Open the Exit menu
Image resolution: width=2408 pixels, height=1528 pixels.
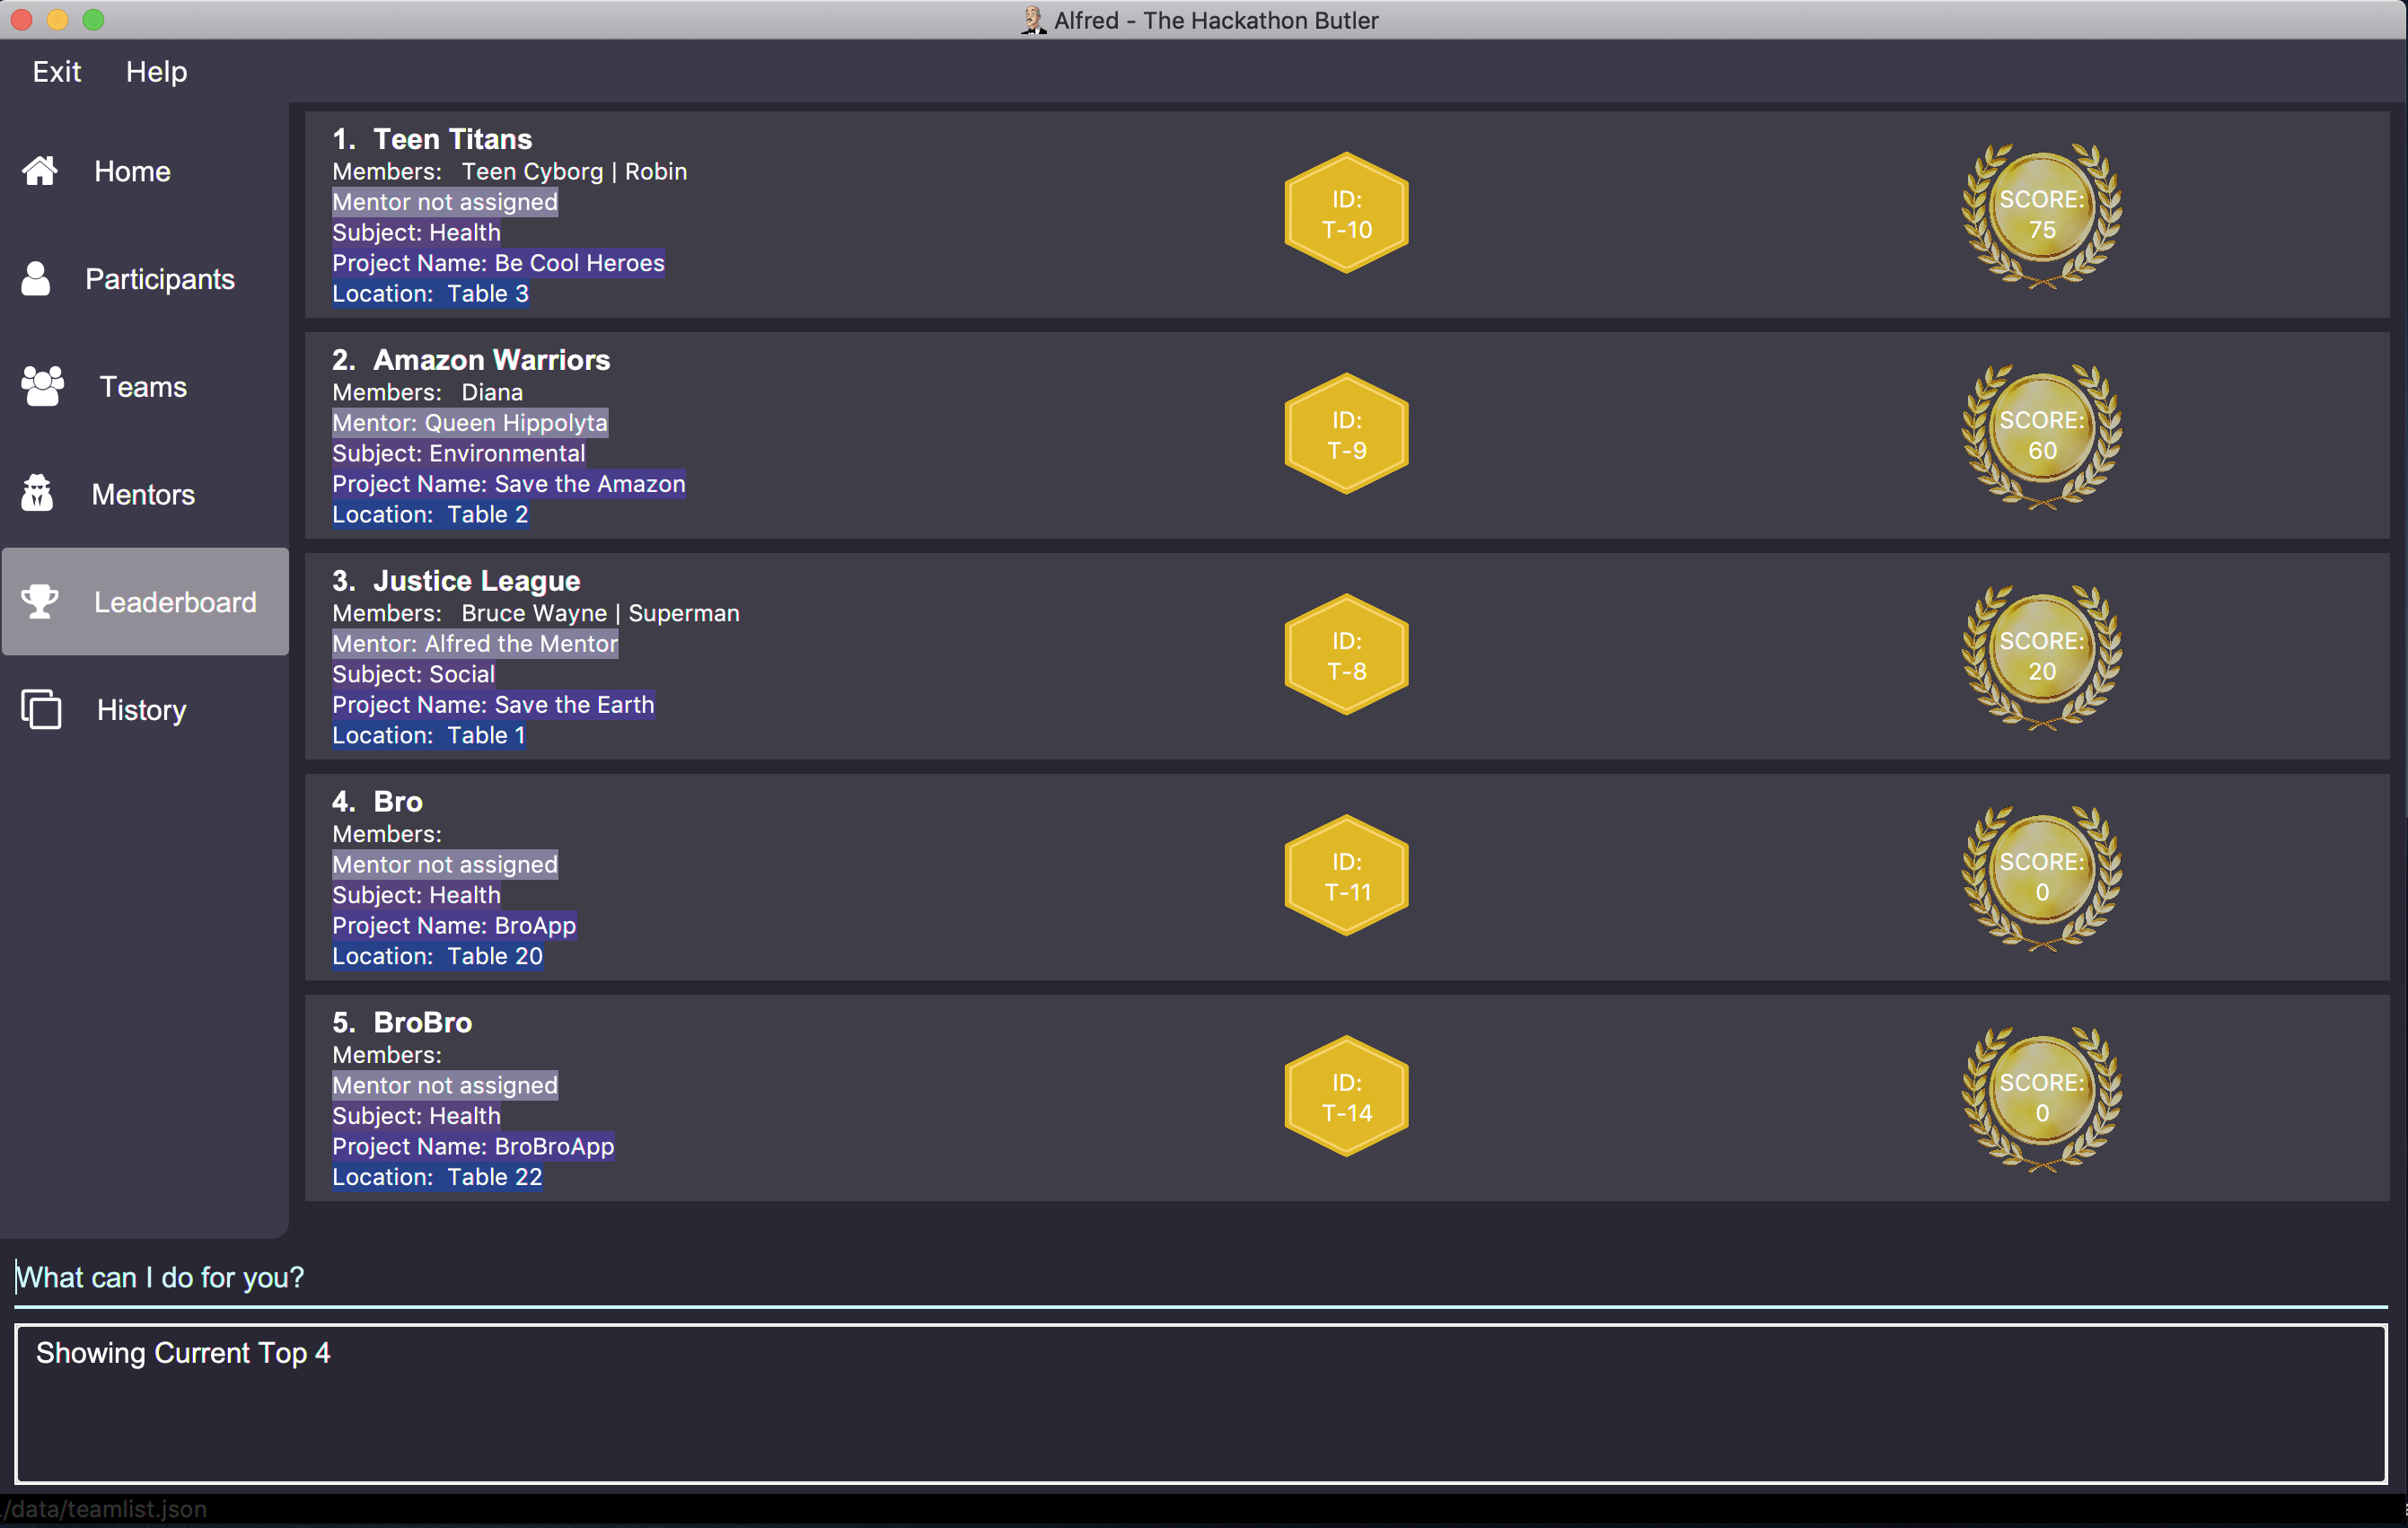pos(57,72)
